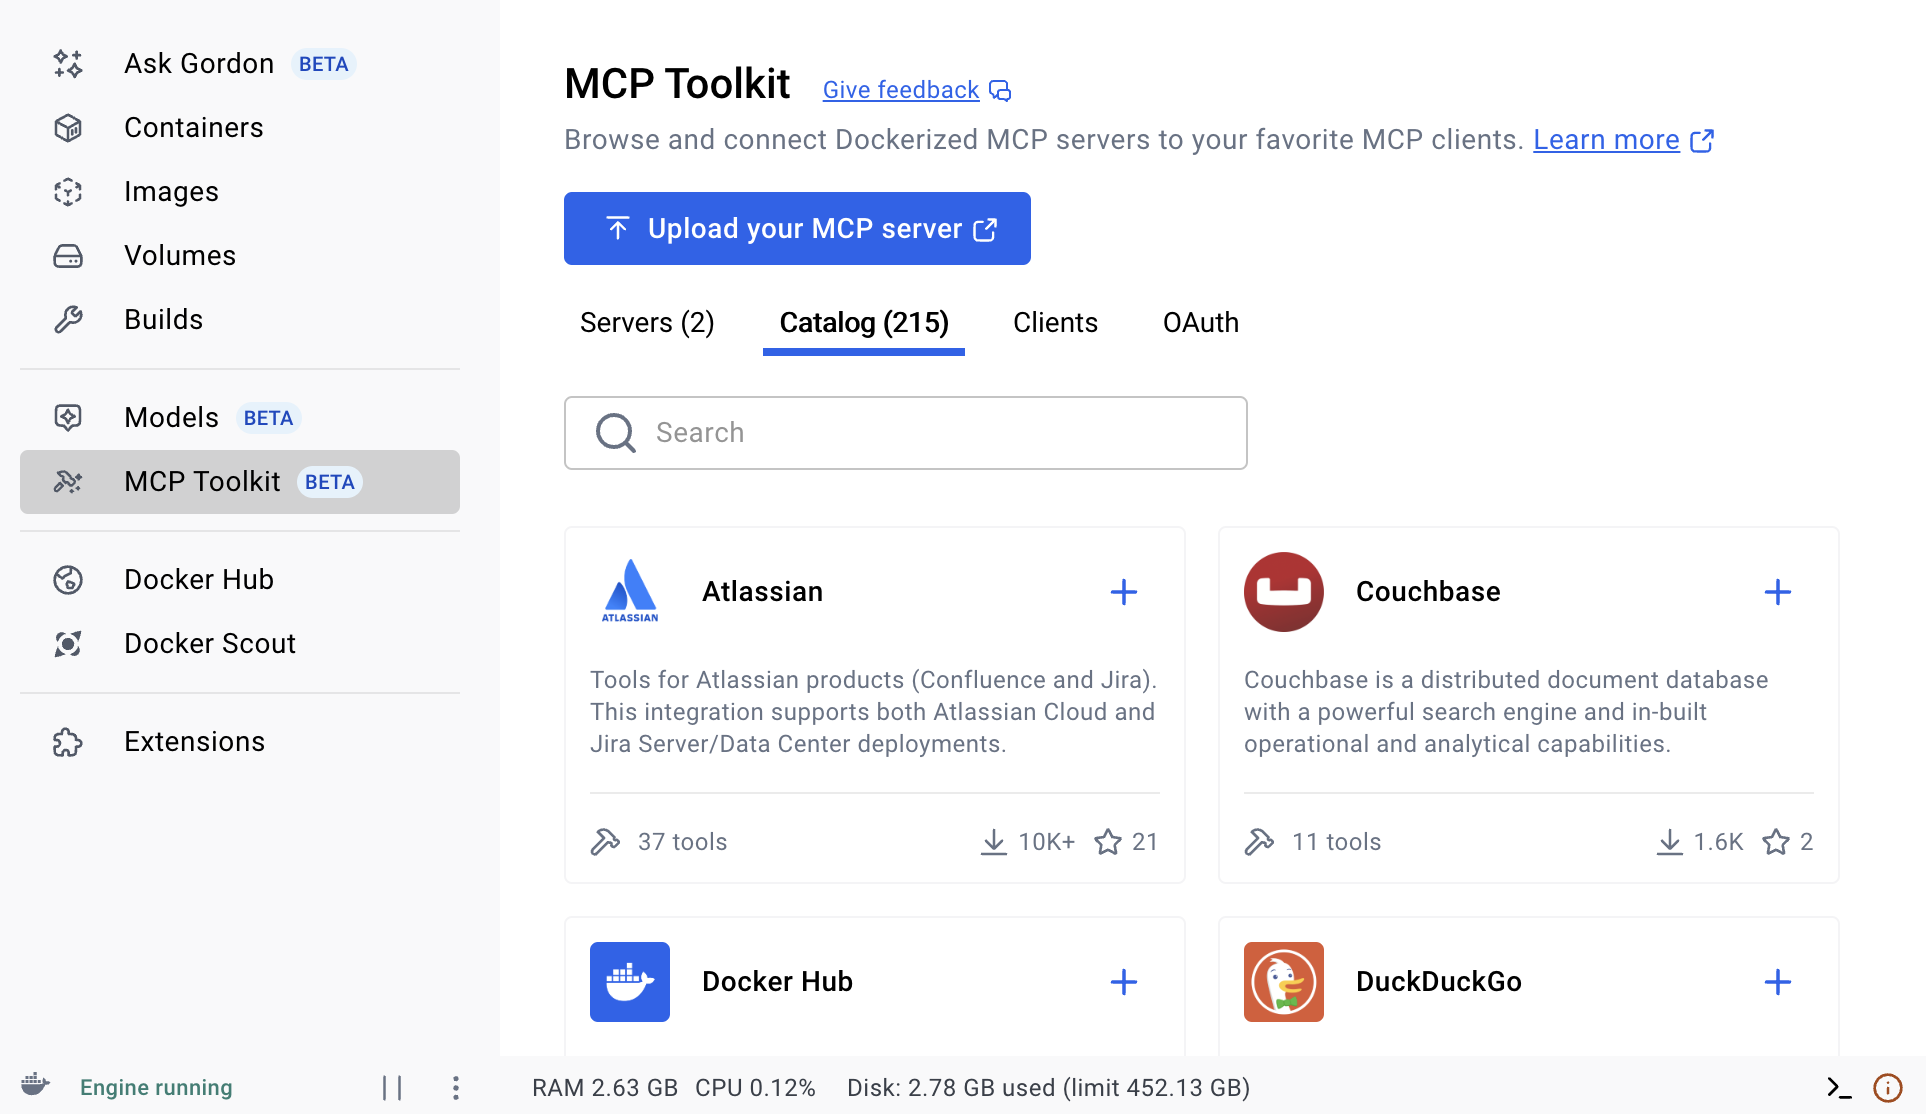
Task: Click the Docker Hub catalog card logo
Action: pos(630,982)
